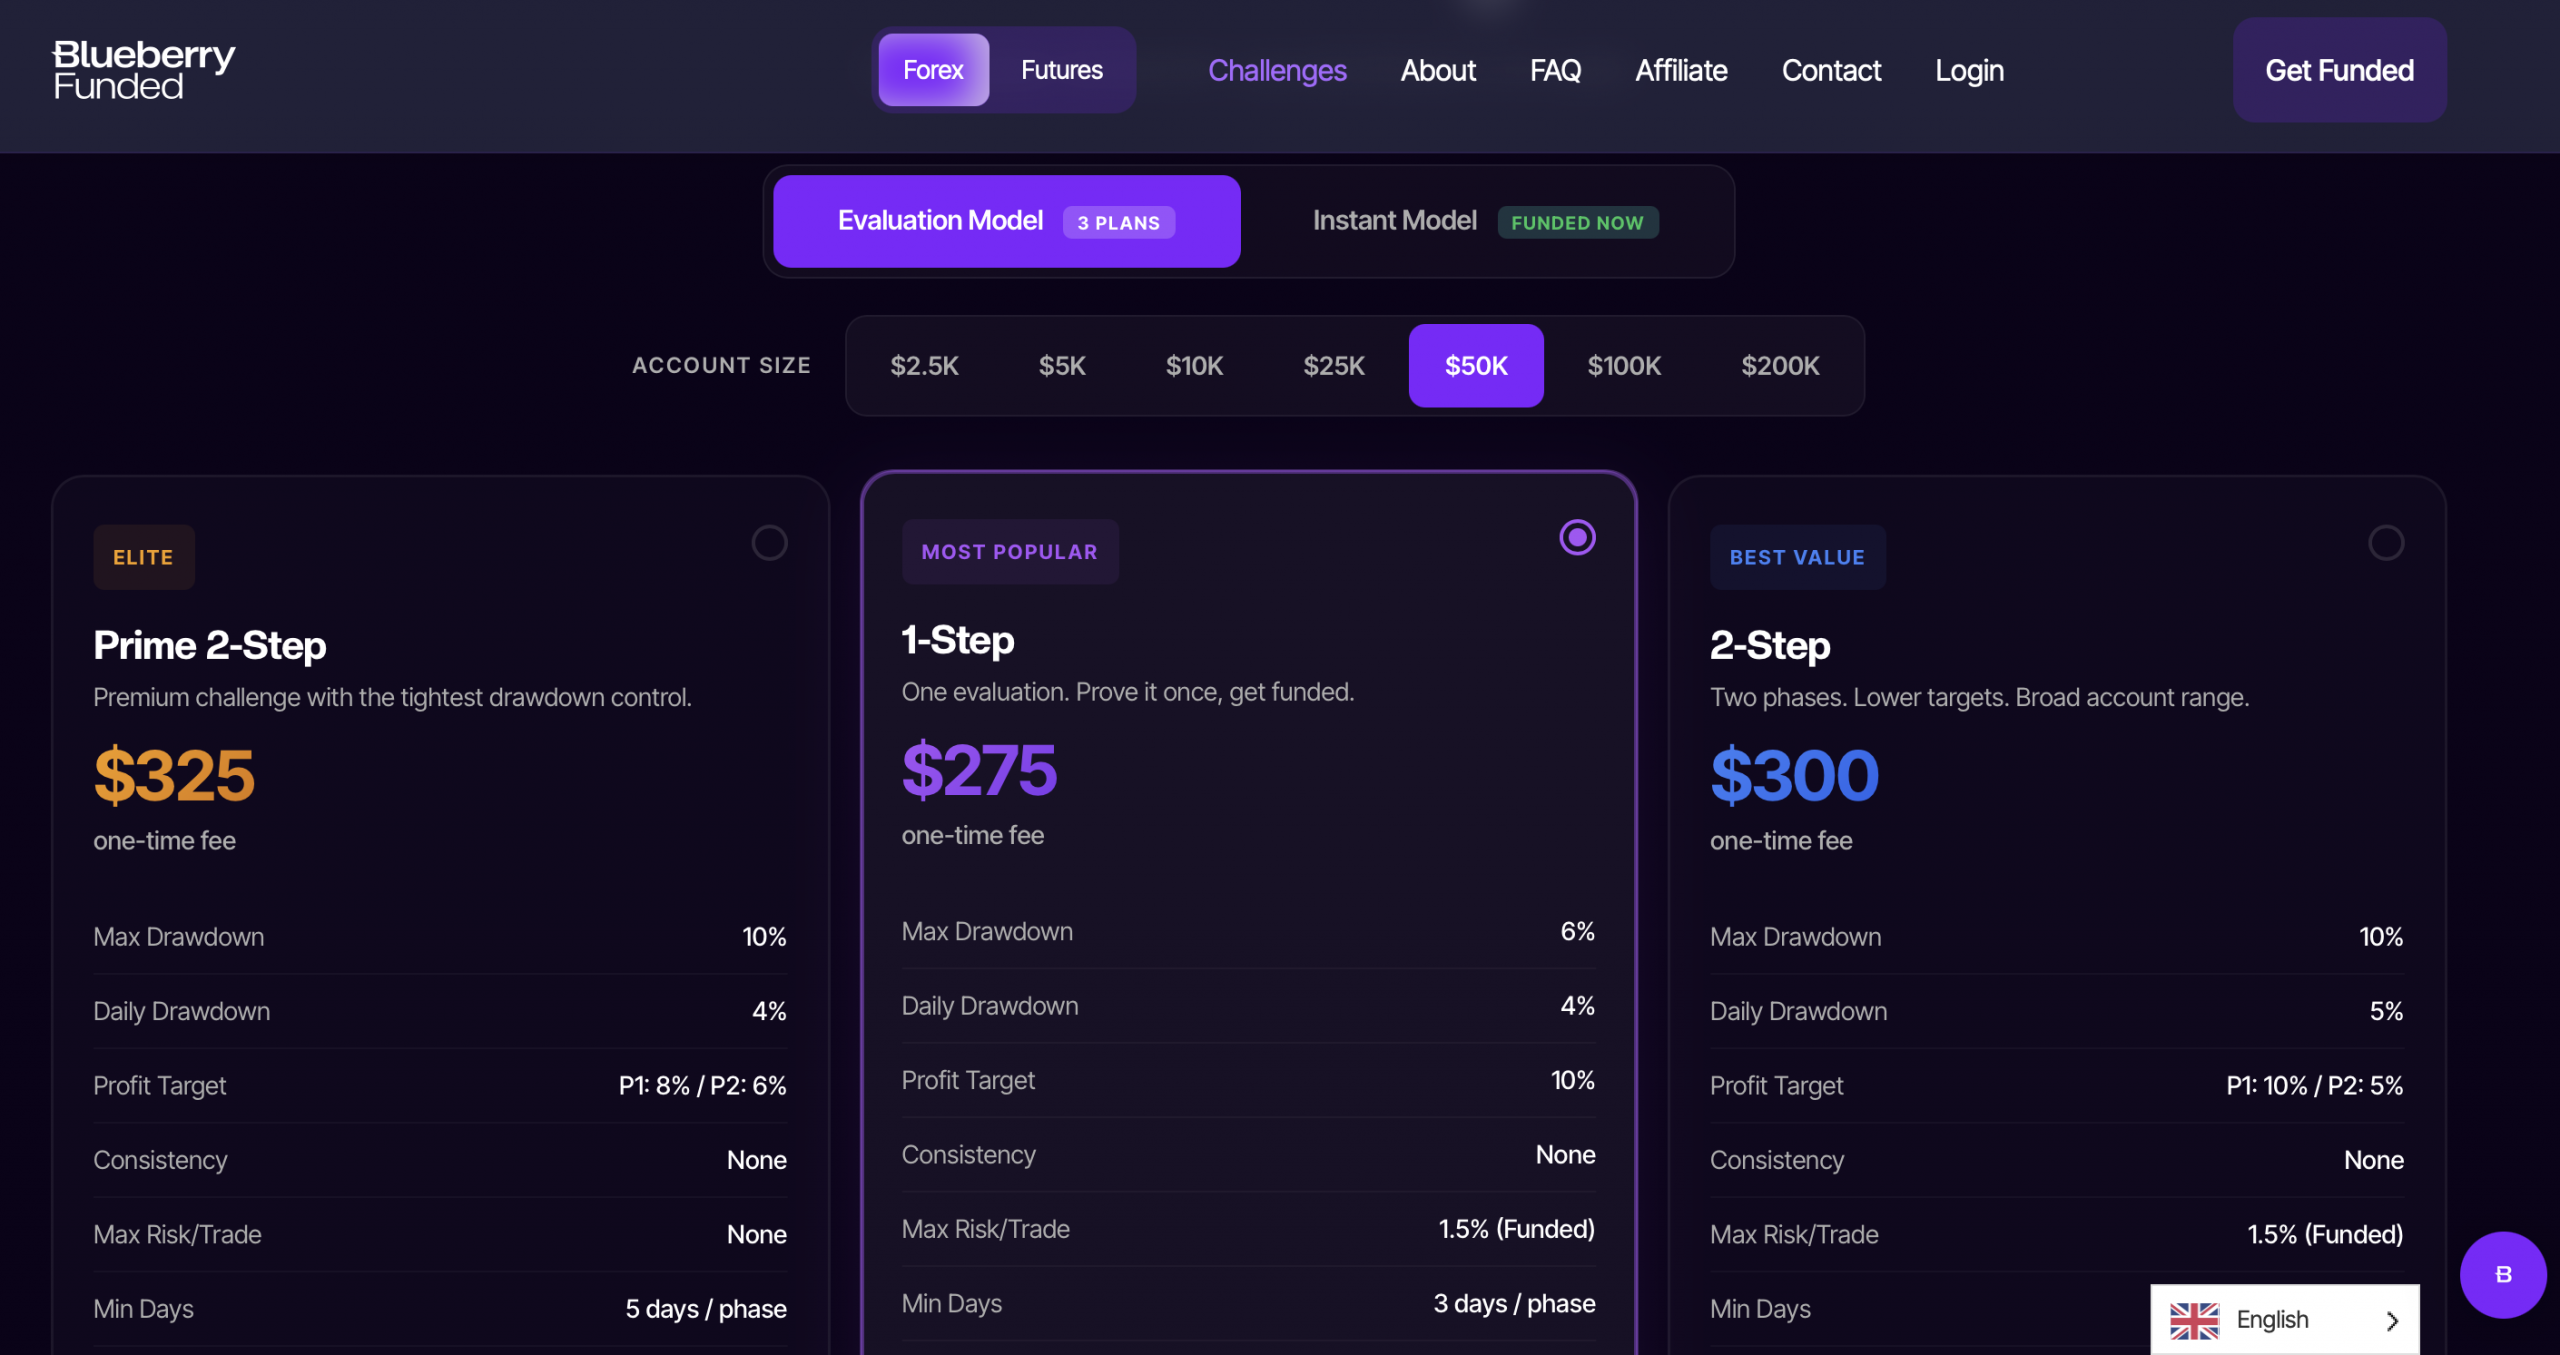Click the '3 days / phase' value
2560x1355 pixels.
1514,1303
